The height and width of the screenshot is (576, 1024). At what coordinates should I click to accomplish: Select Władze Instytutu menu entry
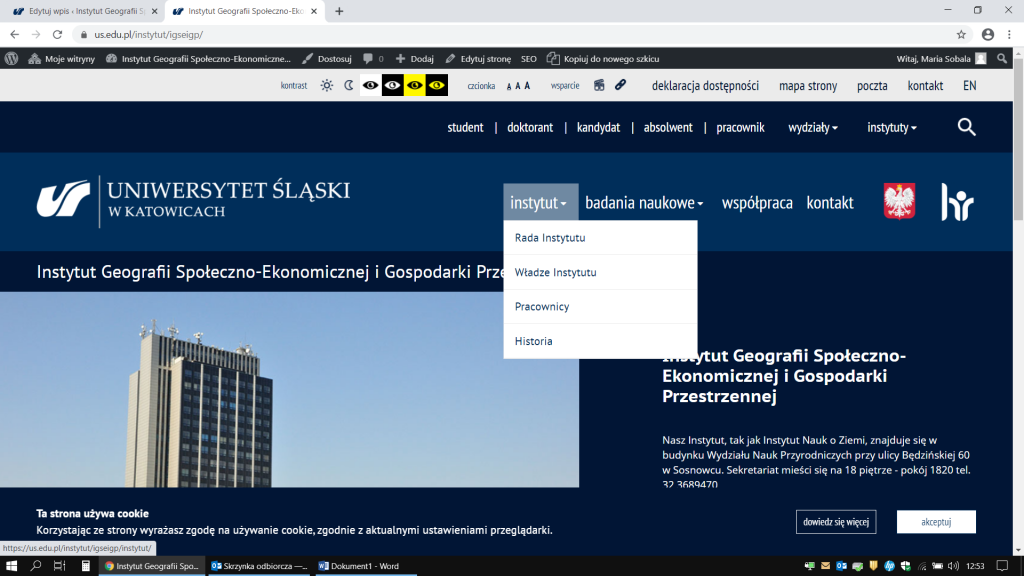point(600,272)
